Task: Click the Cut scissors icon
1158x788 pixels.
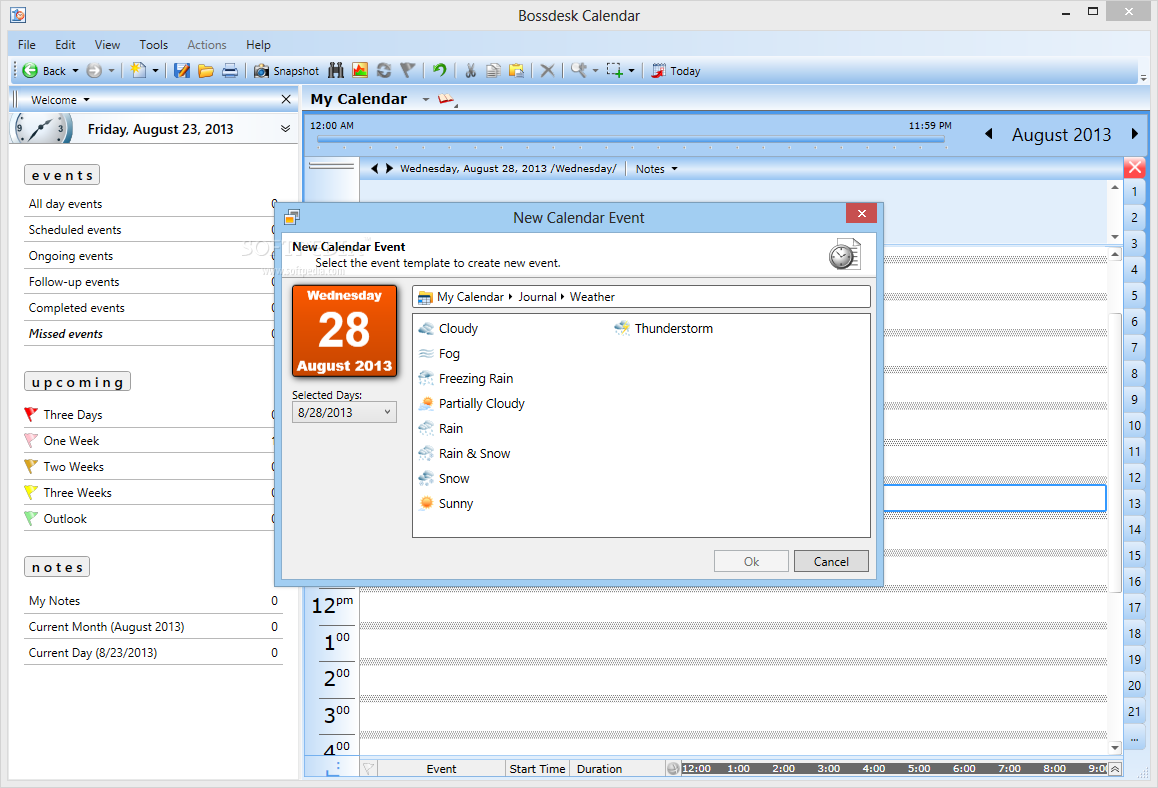Action: coord(470,71)
